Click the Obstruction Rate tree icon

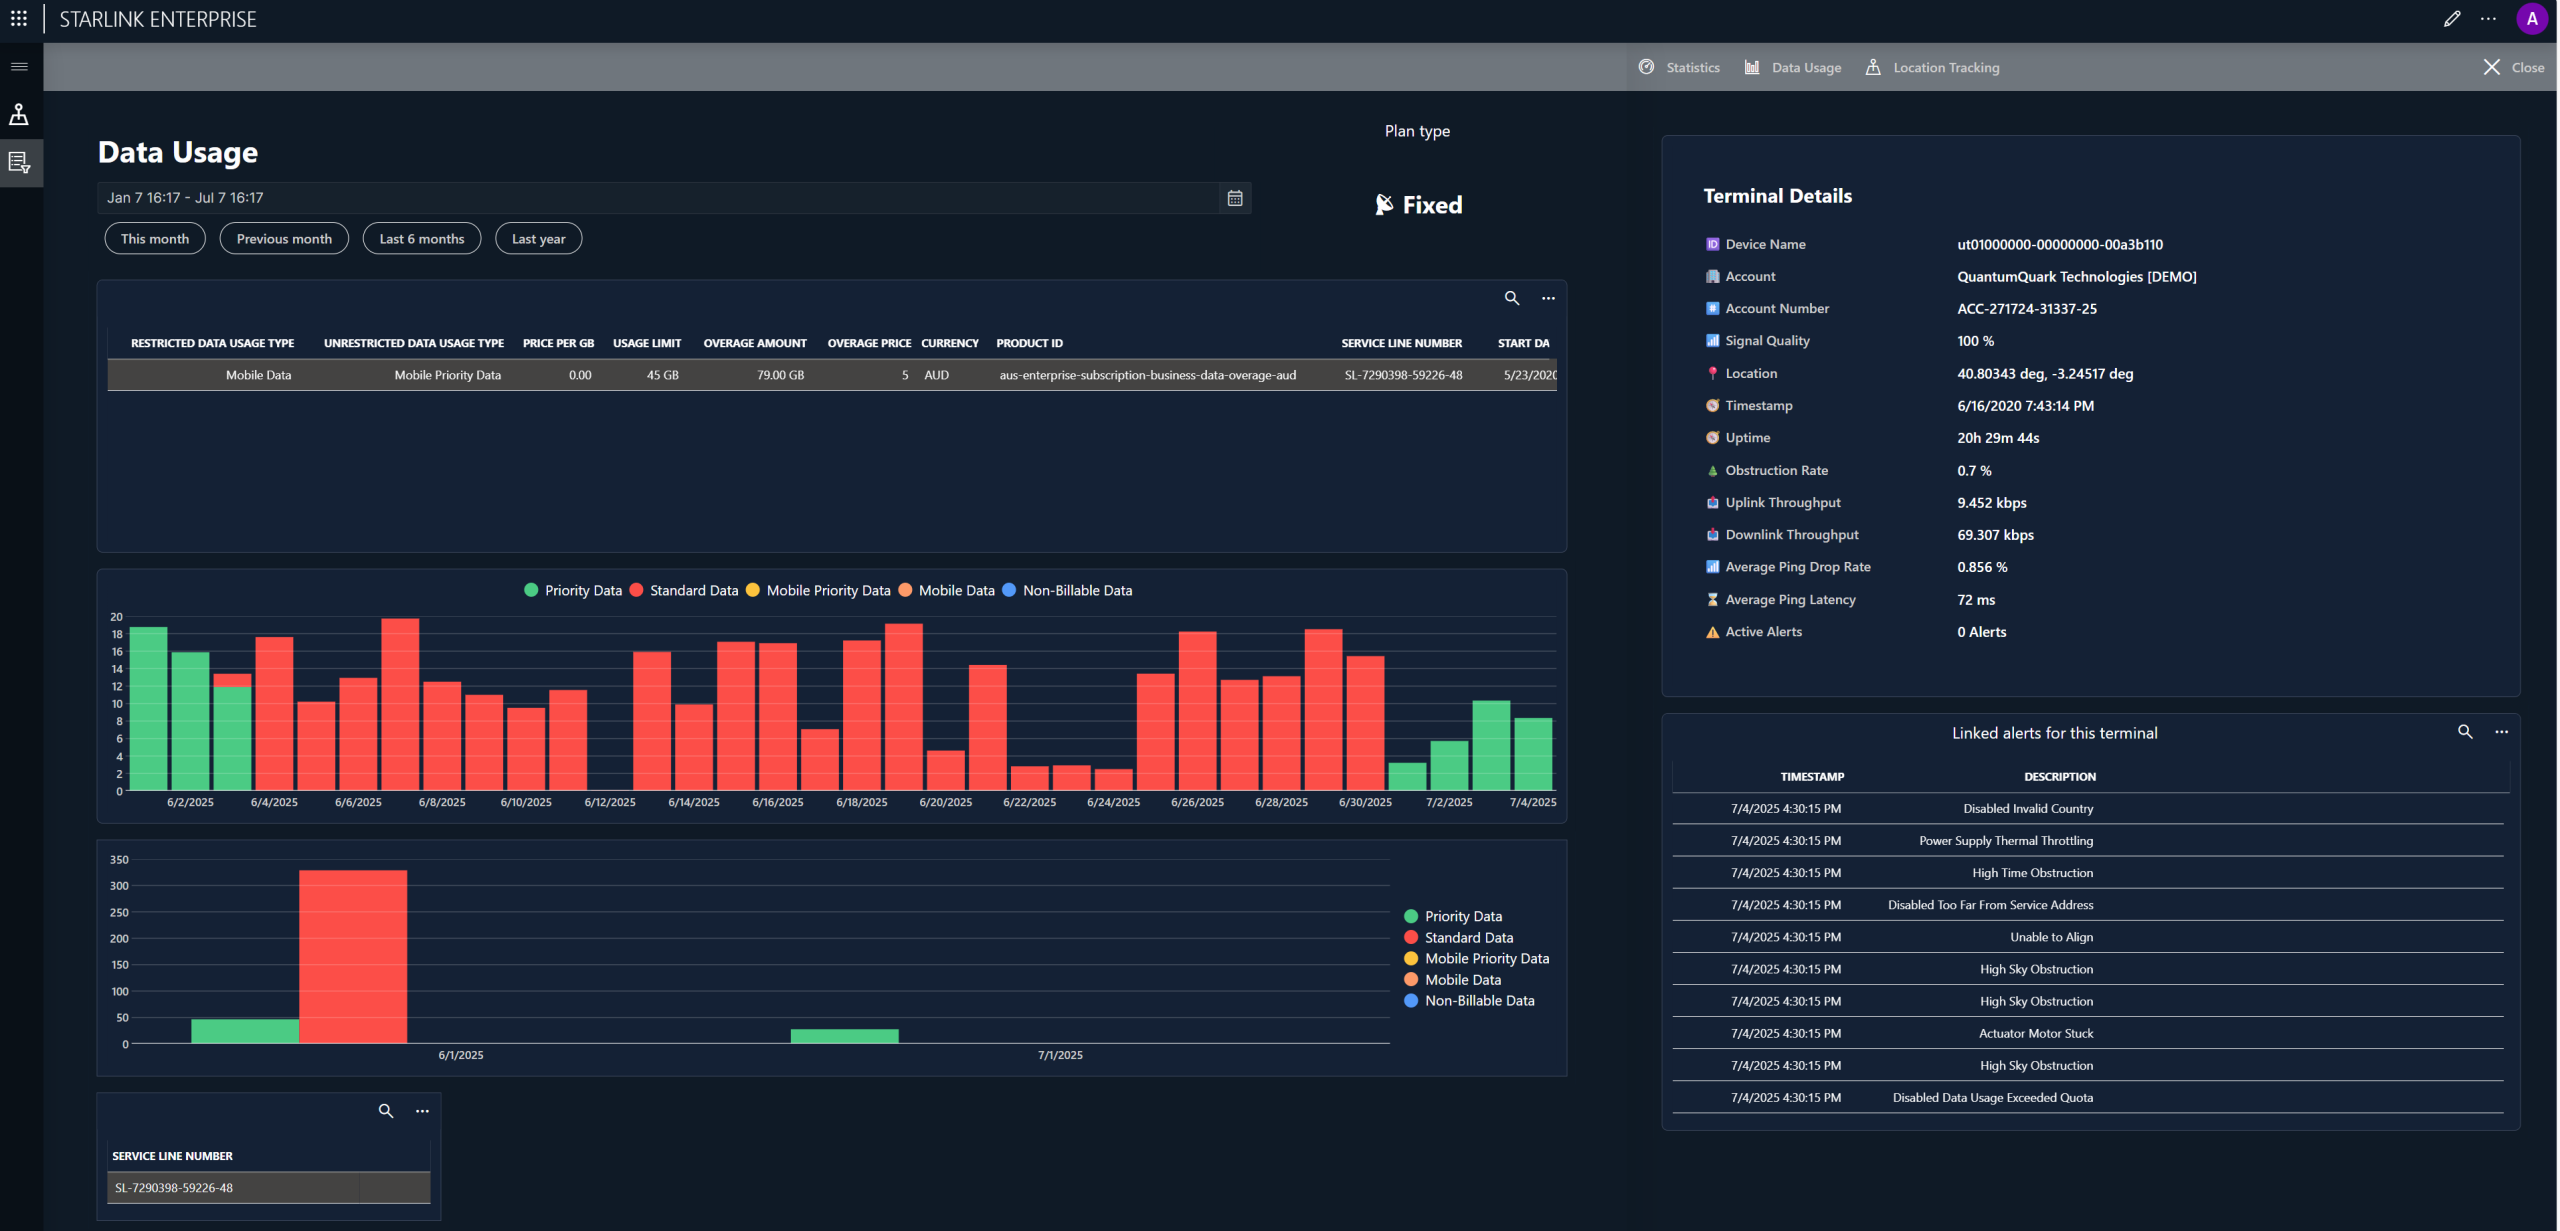click(1712, 471)
